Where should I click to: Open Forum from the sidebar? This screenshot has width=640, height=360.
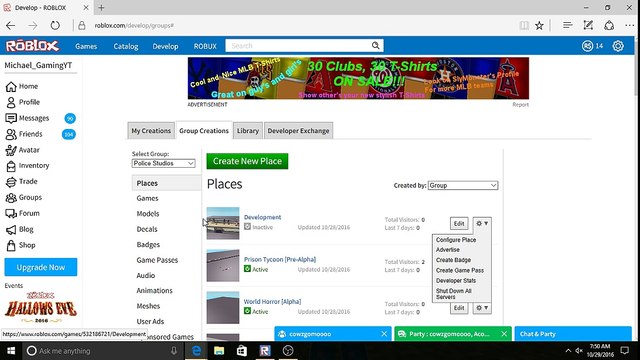(23, 213)
